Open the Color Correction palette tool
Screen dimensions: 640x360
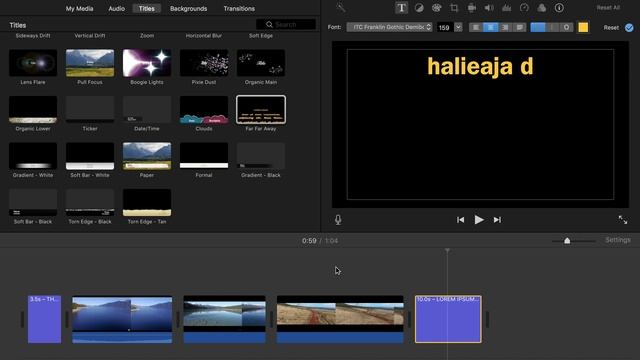(436, 8)
